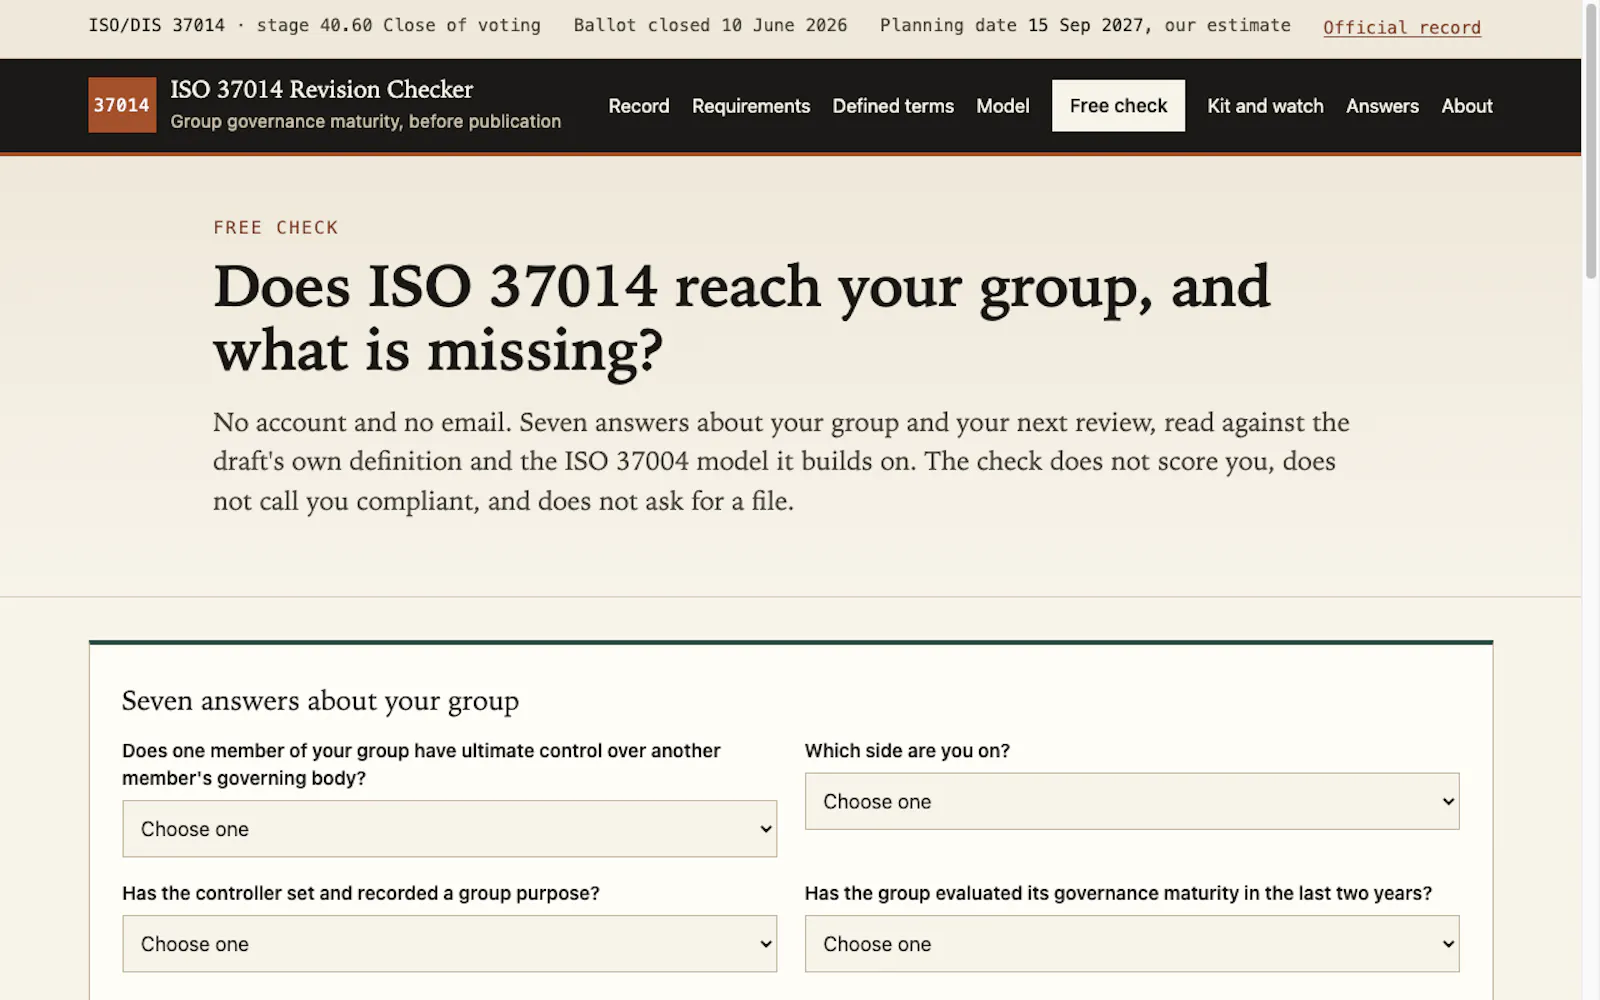Click the 'Seven answers about your group' heading
The height and width of the screenshot is (1000, 1600).
[320, 701]
